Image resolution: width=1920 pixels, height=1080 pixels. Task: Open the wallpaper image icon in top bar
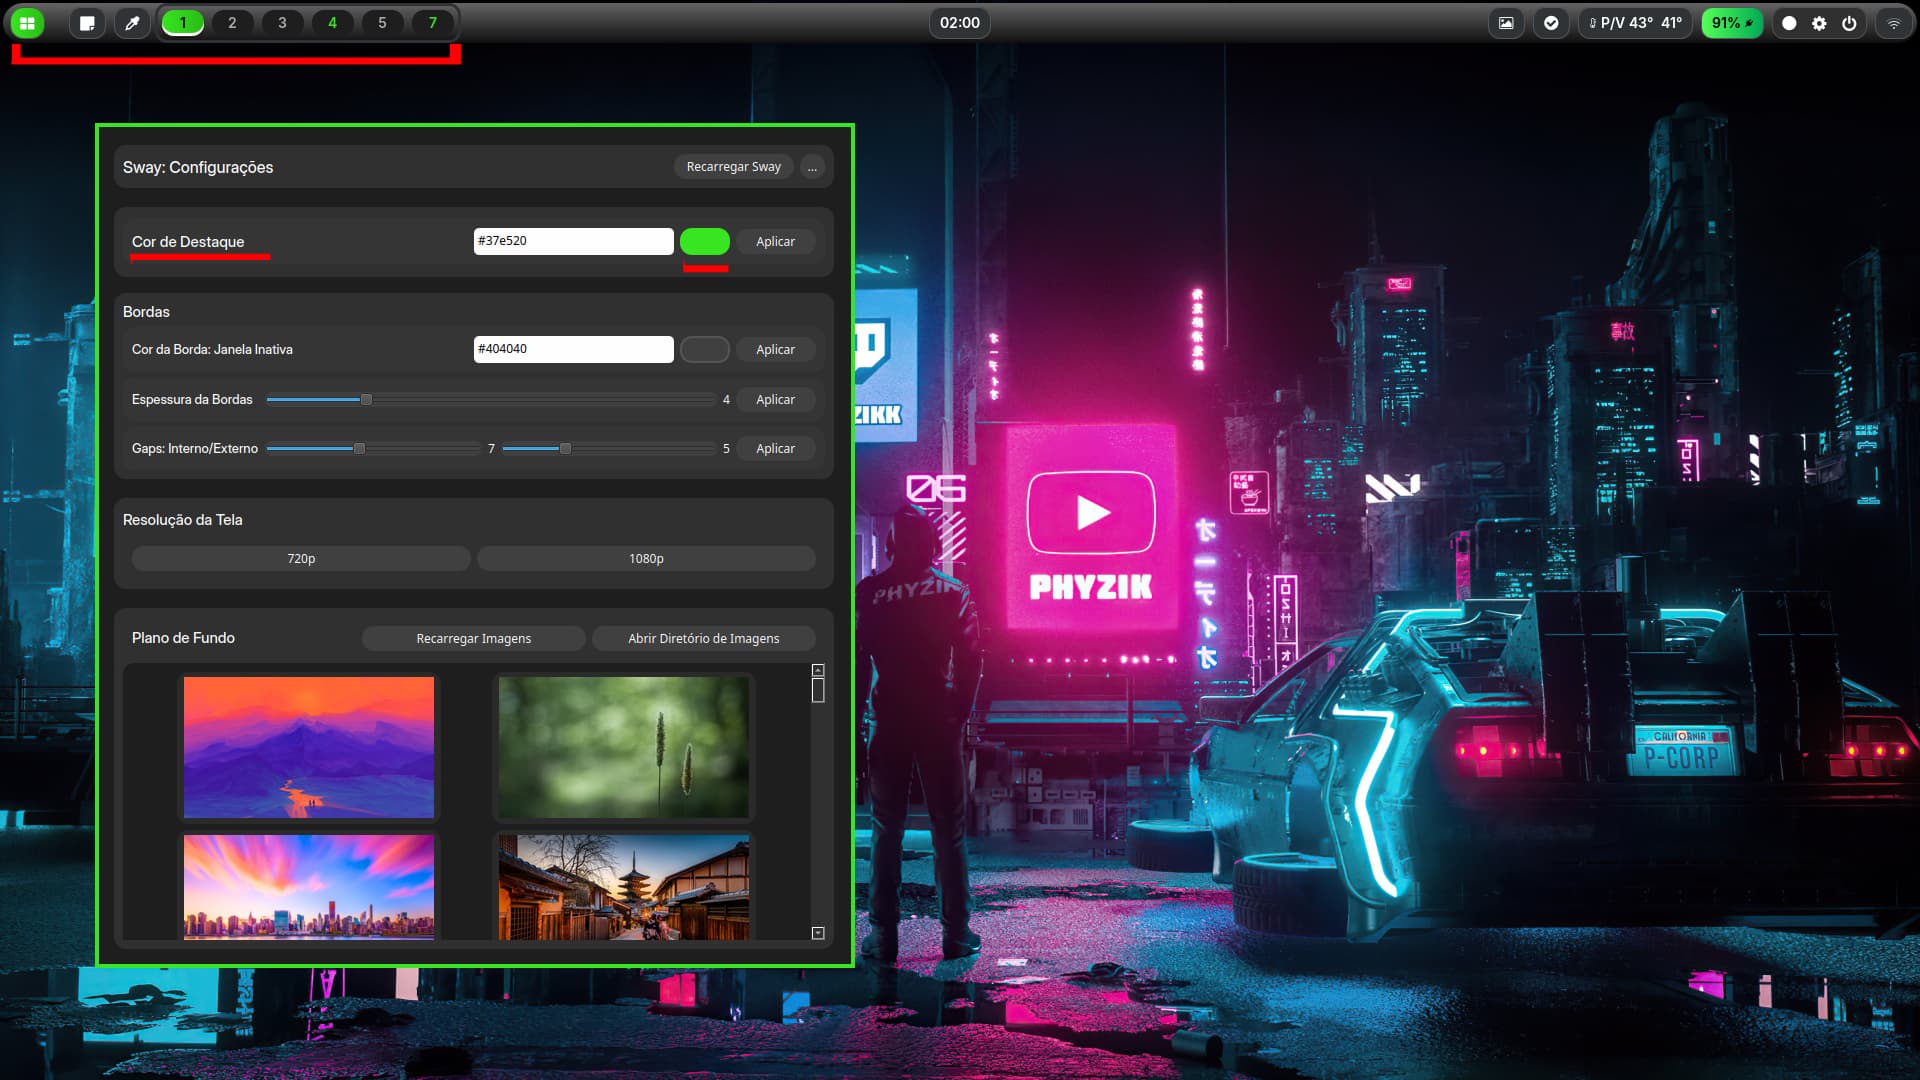coord(1506,23)
